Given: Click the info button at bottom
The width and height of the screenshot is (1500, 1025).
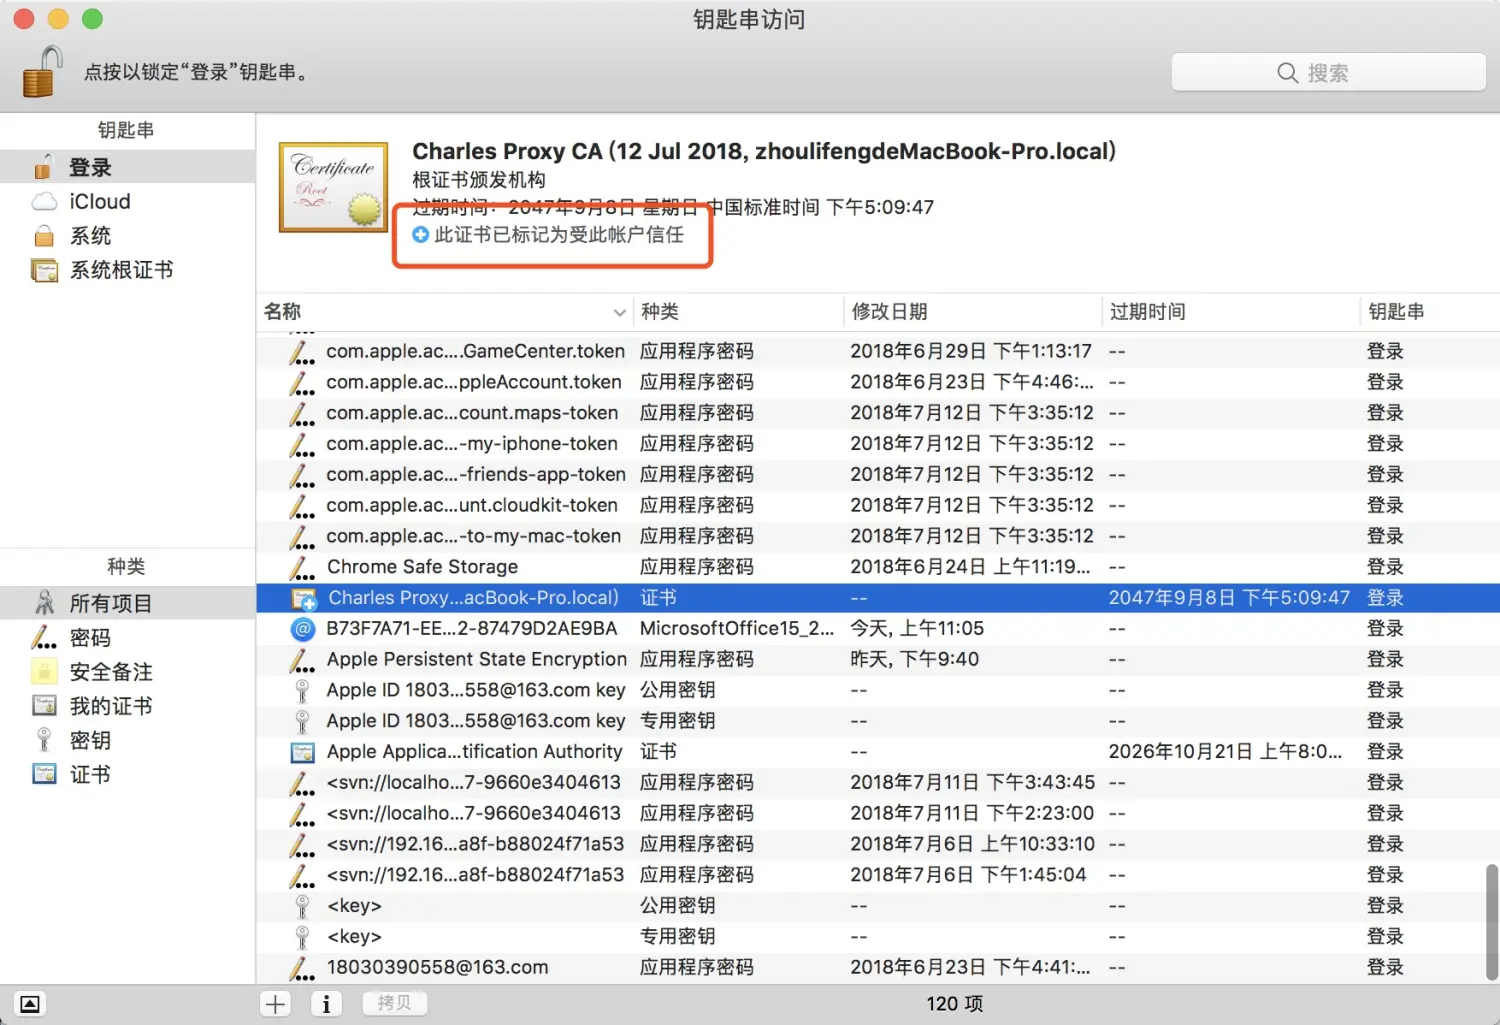Looking at the screenshot, I should [326, 1004].
